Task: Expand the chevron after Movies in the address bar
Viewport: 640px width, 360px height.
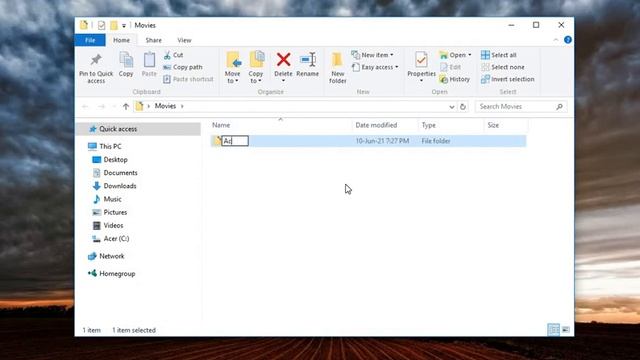Action: (182, 106)
